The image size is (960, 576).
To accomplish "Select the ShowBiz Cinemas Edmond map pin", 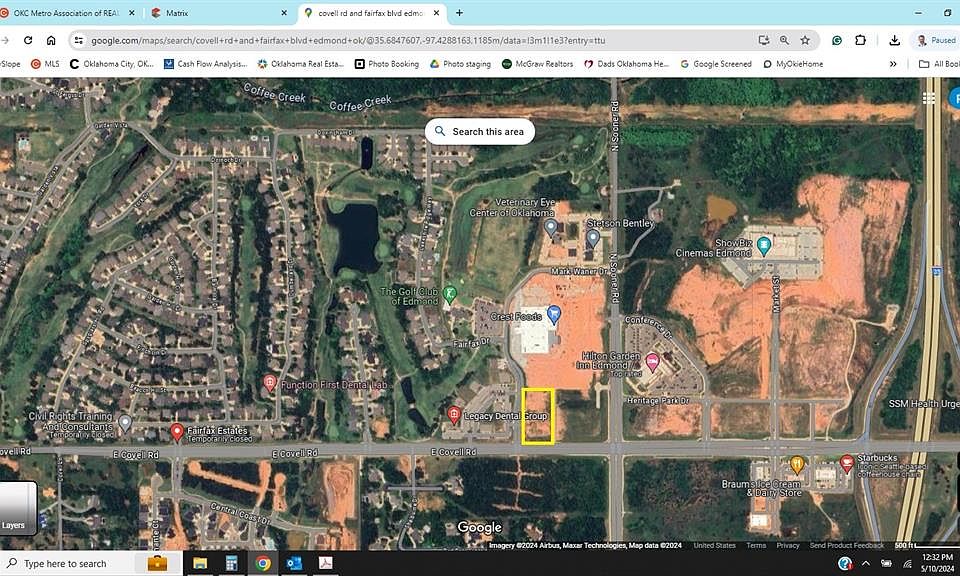I will pos(764,244).
